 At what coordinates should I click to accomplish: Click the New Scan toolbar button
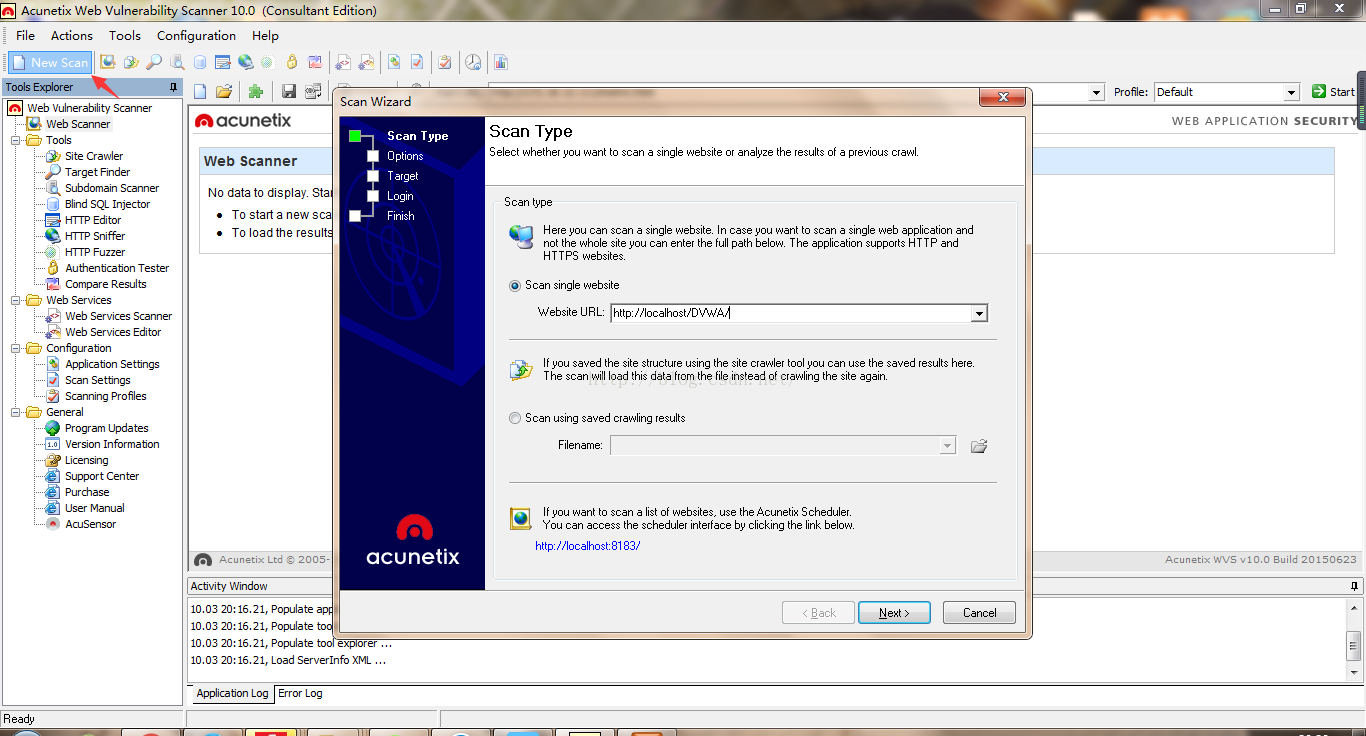[x=50, y=63]
